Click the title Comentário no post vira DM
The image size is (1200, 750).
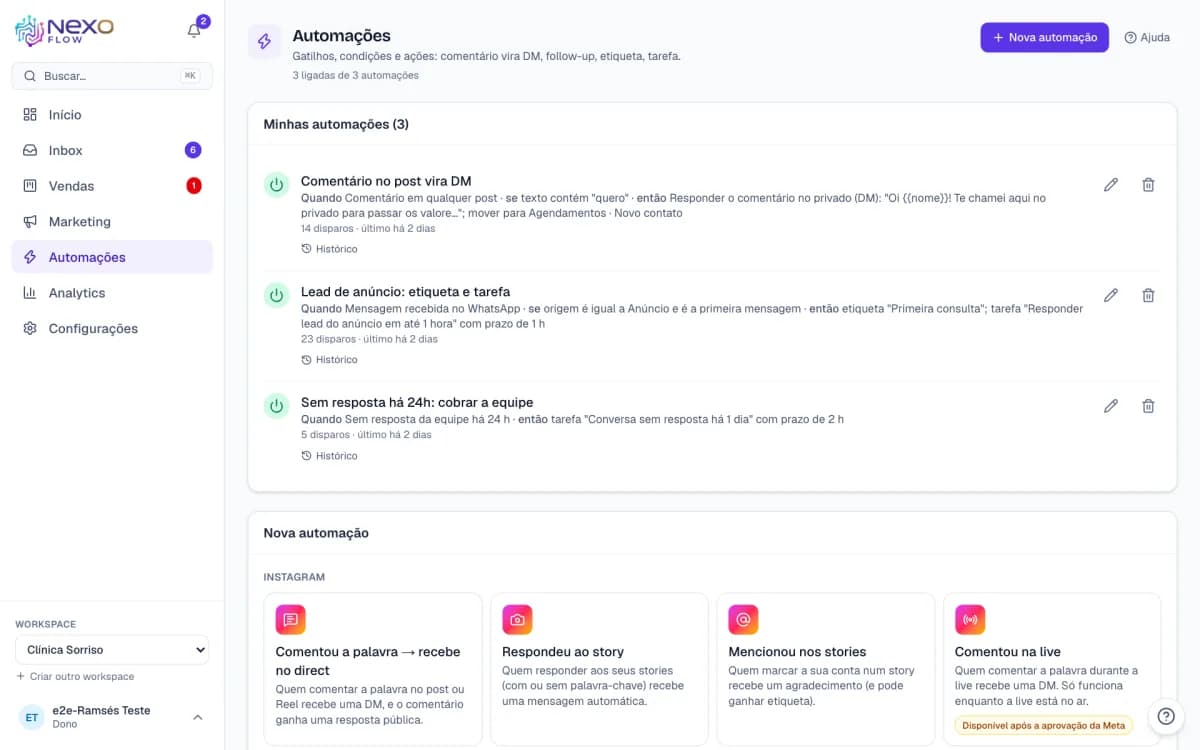(386, 181)
